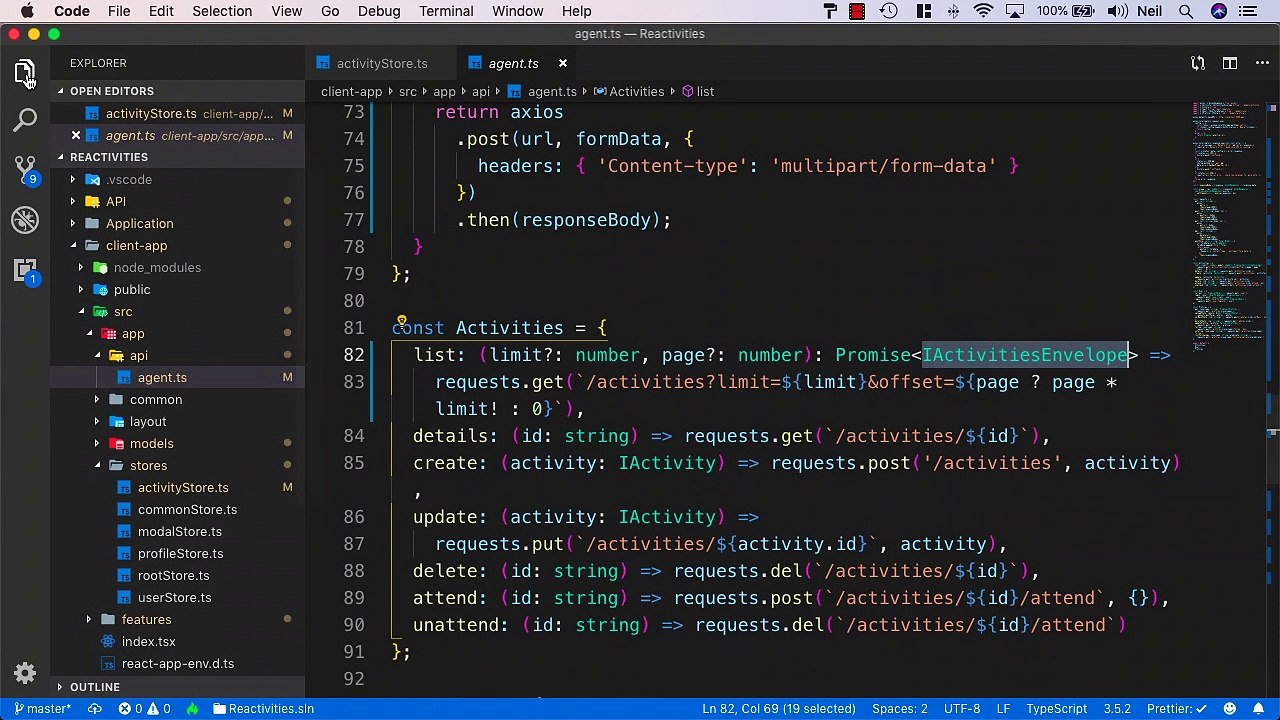This screenshot has width=1280, height=720.
Task: Click the LF end-of-line selector
Action: coord(1003,708)
